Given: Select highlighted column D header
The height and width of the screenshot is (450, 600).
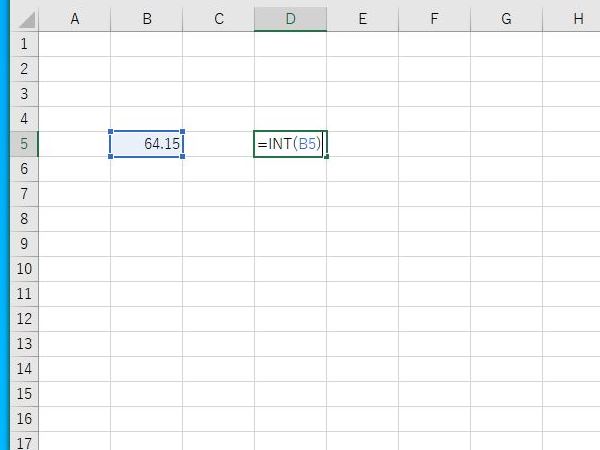Looking at the screenshot, I should coord(290,19).
